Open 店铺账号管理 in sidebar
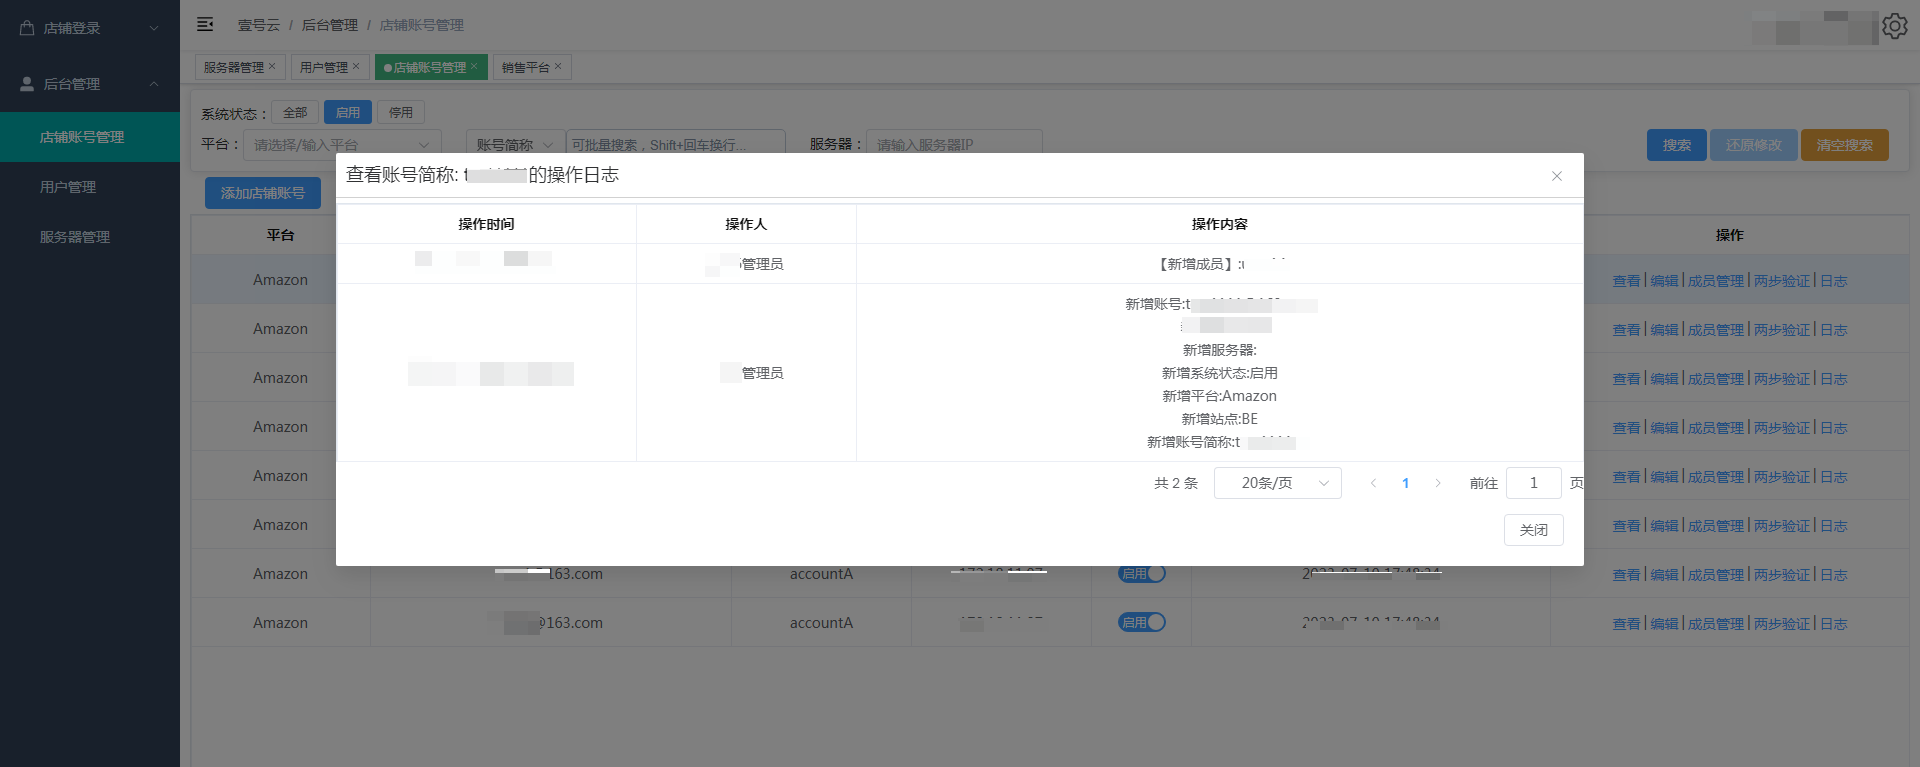 (90, 137)
